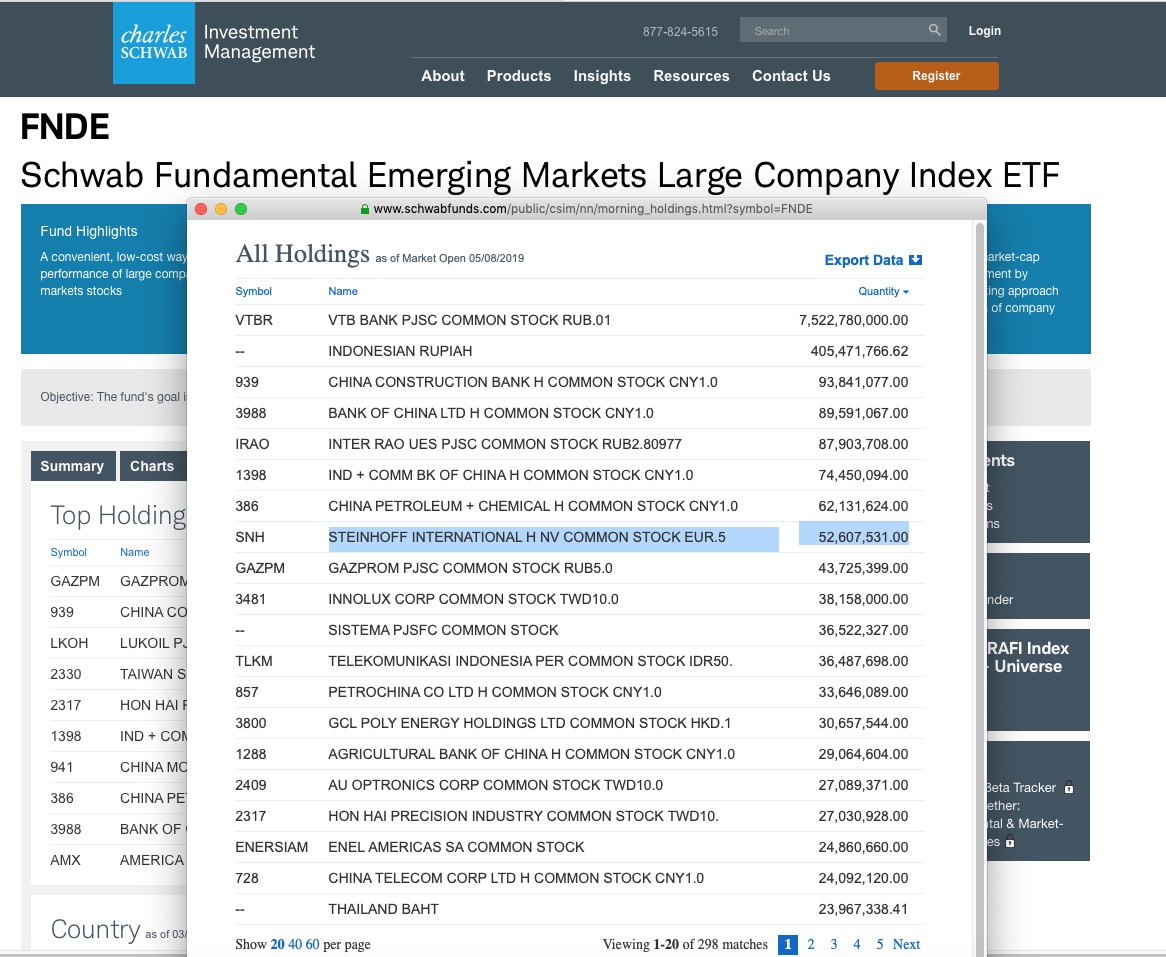
Task: Show 40 holdings per page
Action: [x=295, y=944]
